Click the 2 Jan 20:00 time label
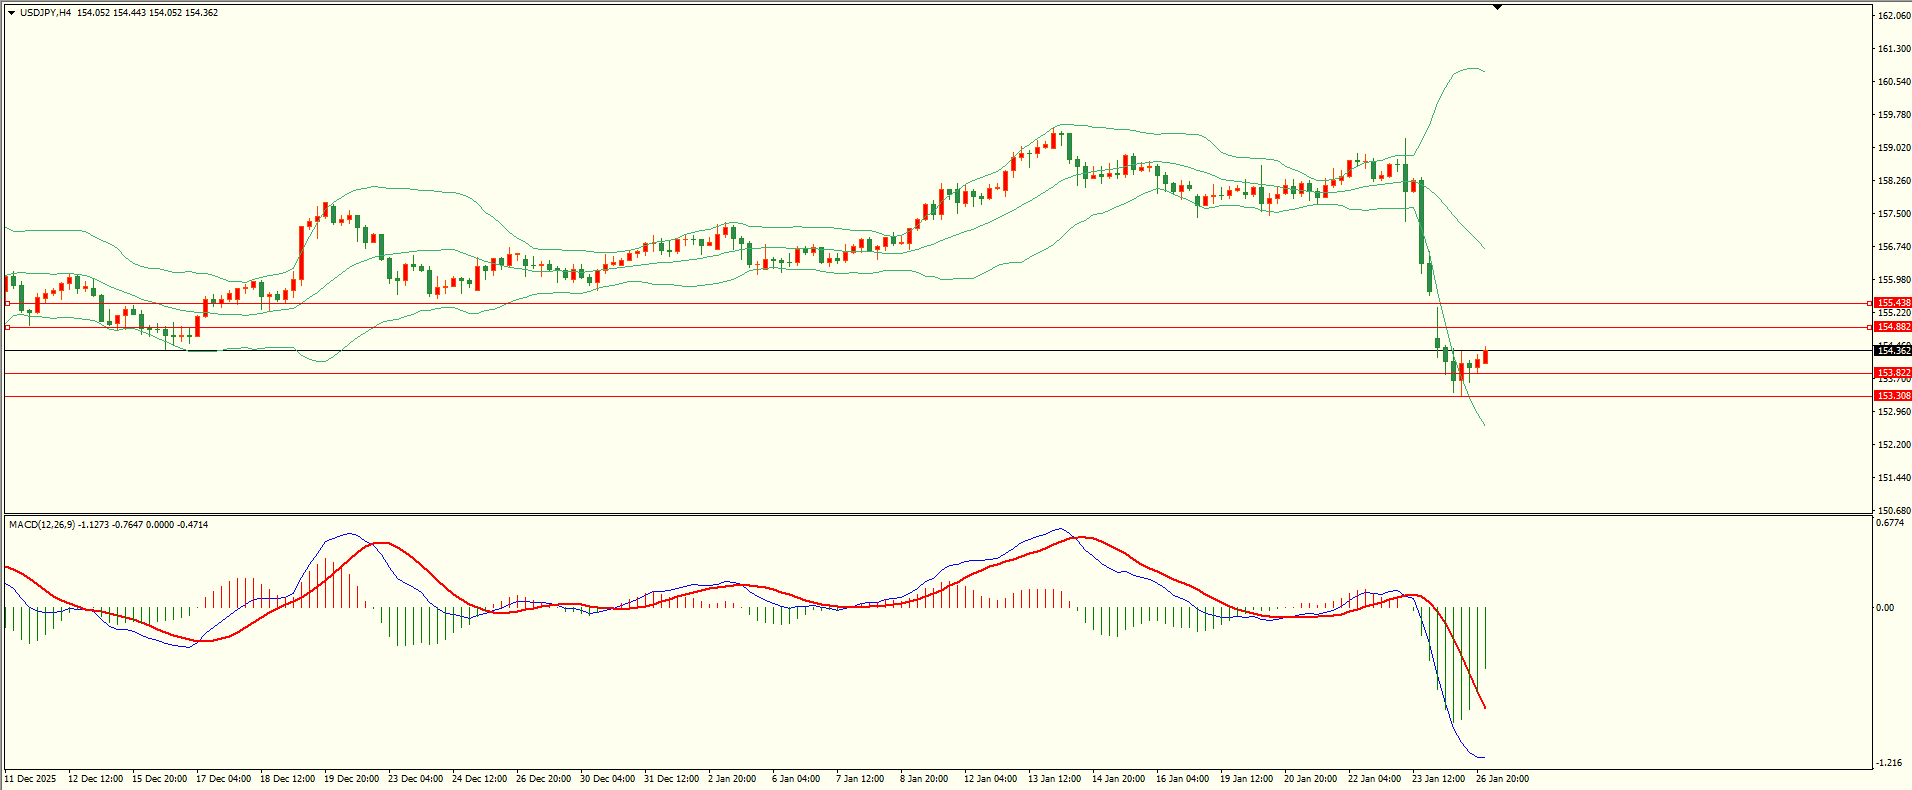The image size is (1912, 790). (x=732, y=779)
